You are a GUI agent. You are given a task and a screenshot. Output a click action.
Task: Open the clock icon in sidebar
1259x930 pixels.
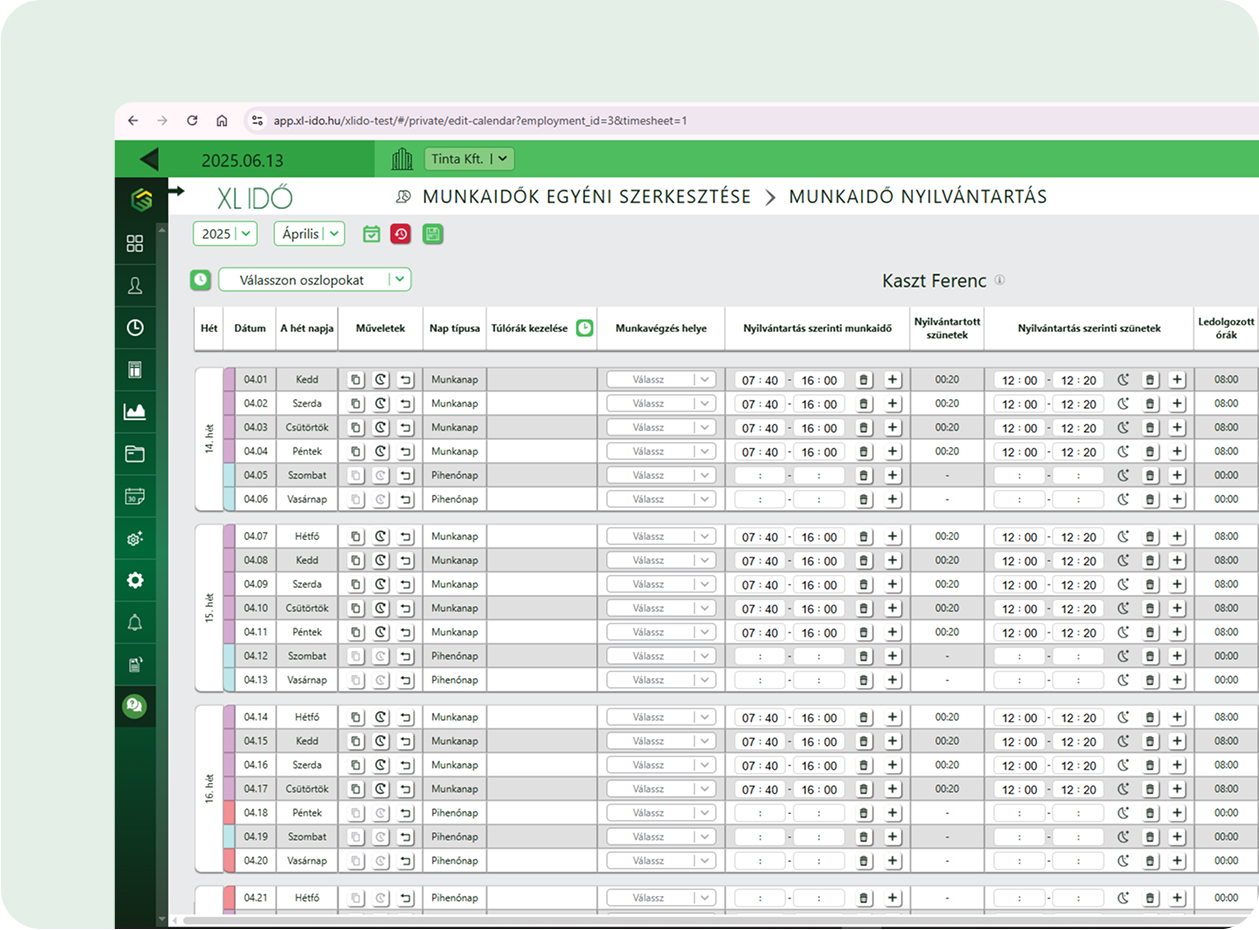(x=135, y=327)
